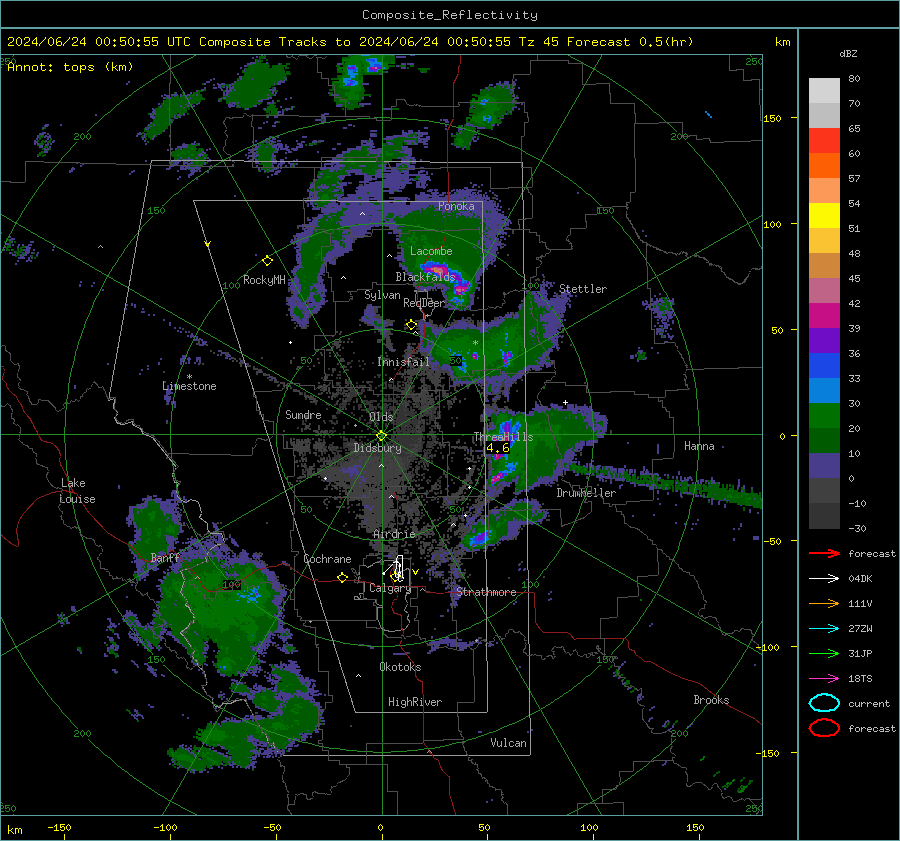
Task: Click the Banff city label
Action: pyautogui.click(x=165, y=557)
